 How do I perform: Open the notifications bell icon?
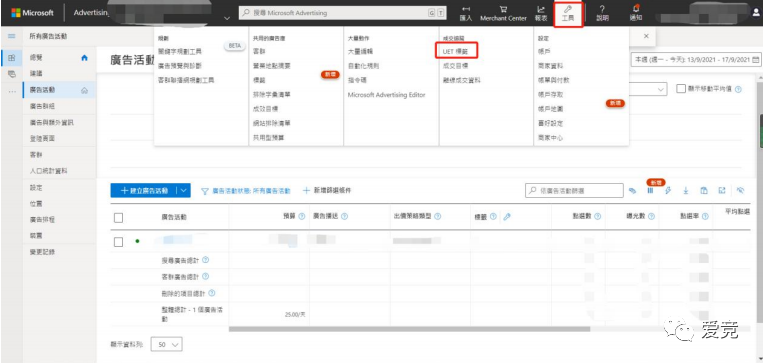click(636, 9)
